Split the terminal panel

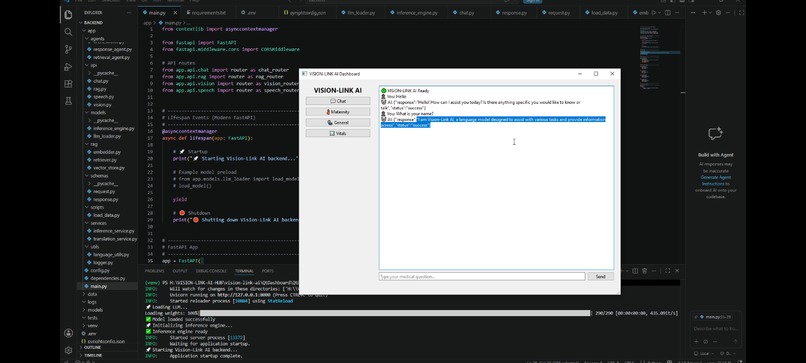pyautogui.click(x=635, y=271)
